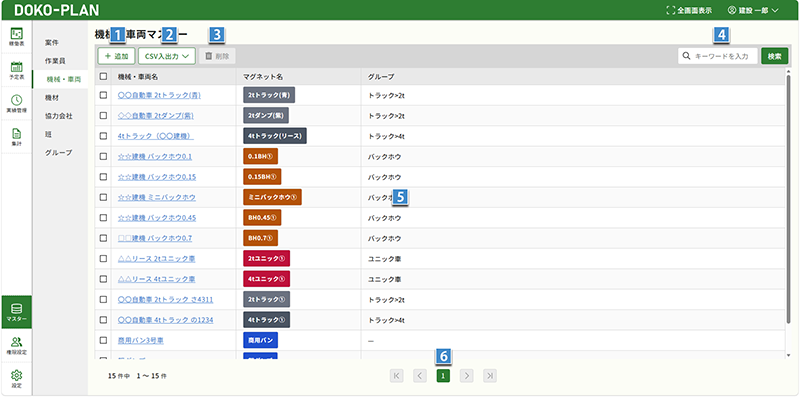Click the マグネット名 column header
This screenshot has height=397, width=800.
tap(263, 77)
